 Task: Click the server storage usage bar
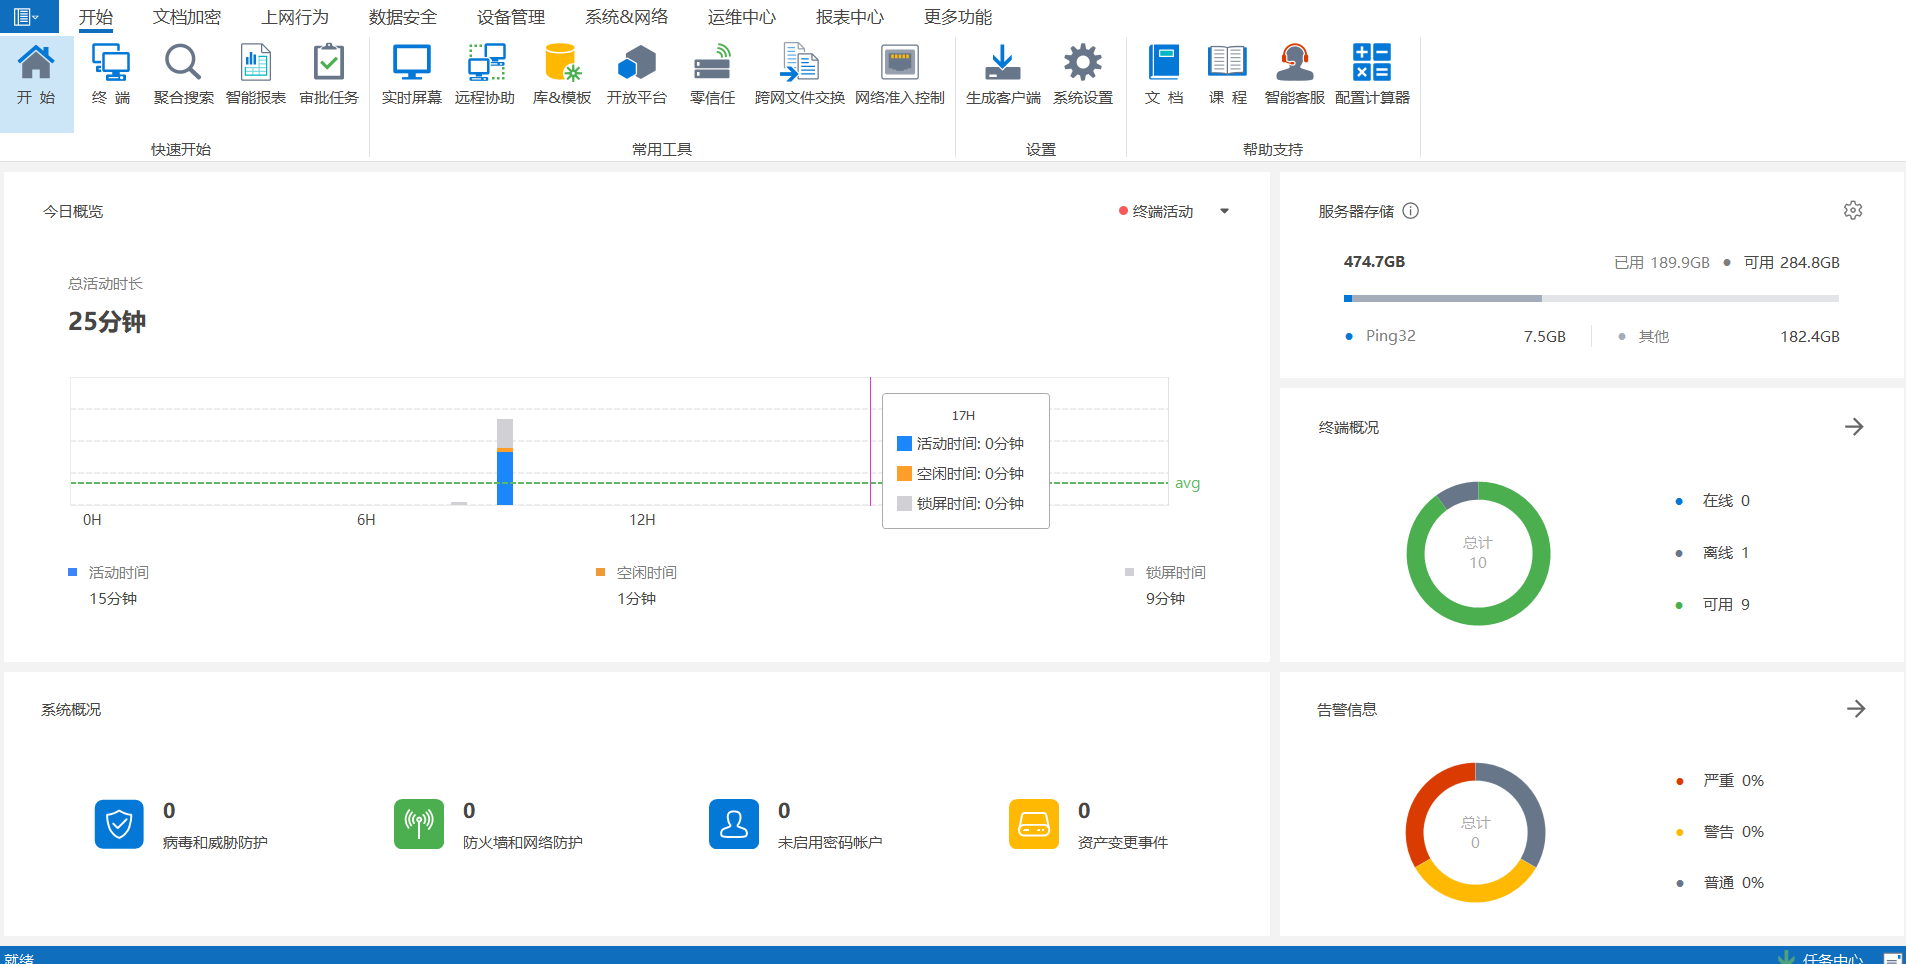coord(1590,298)
